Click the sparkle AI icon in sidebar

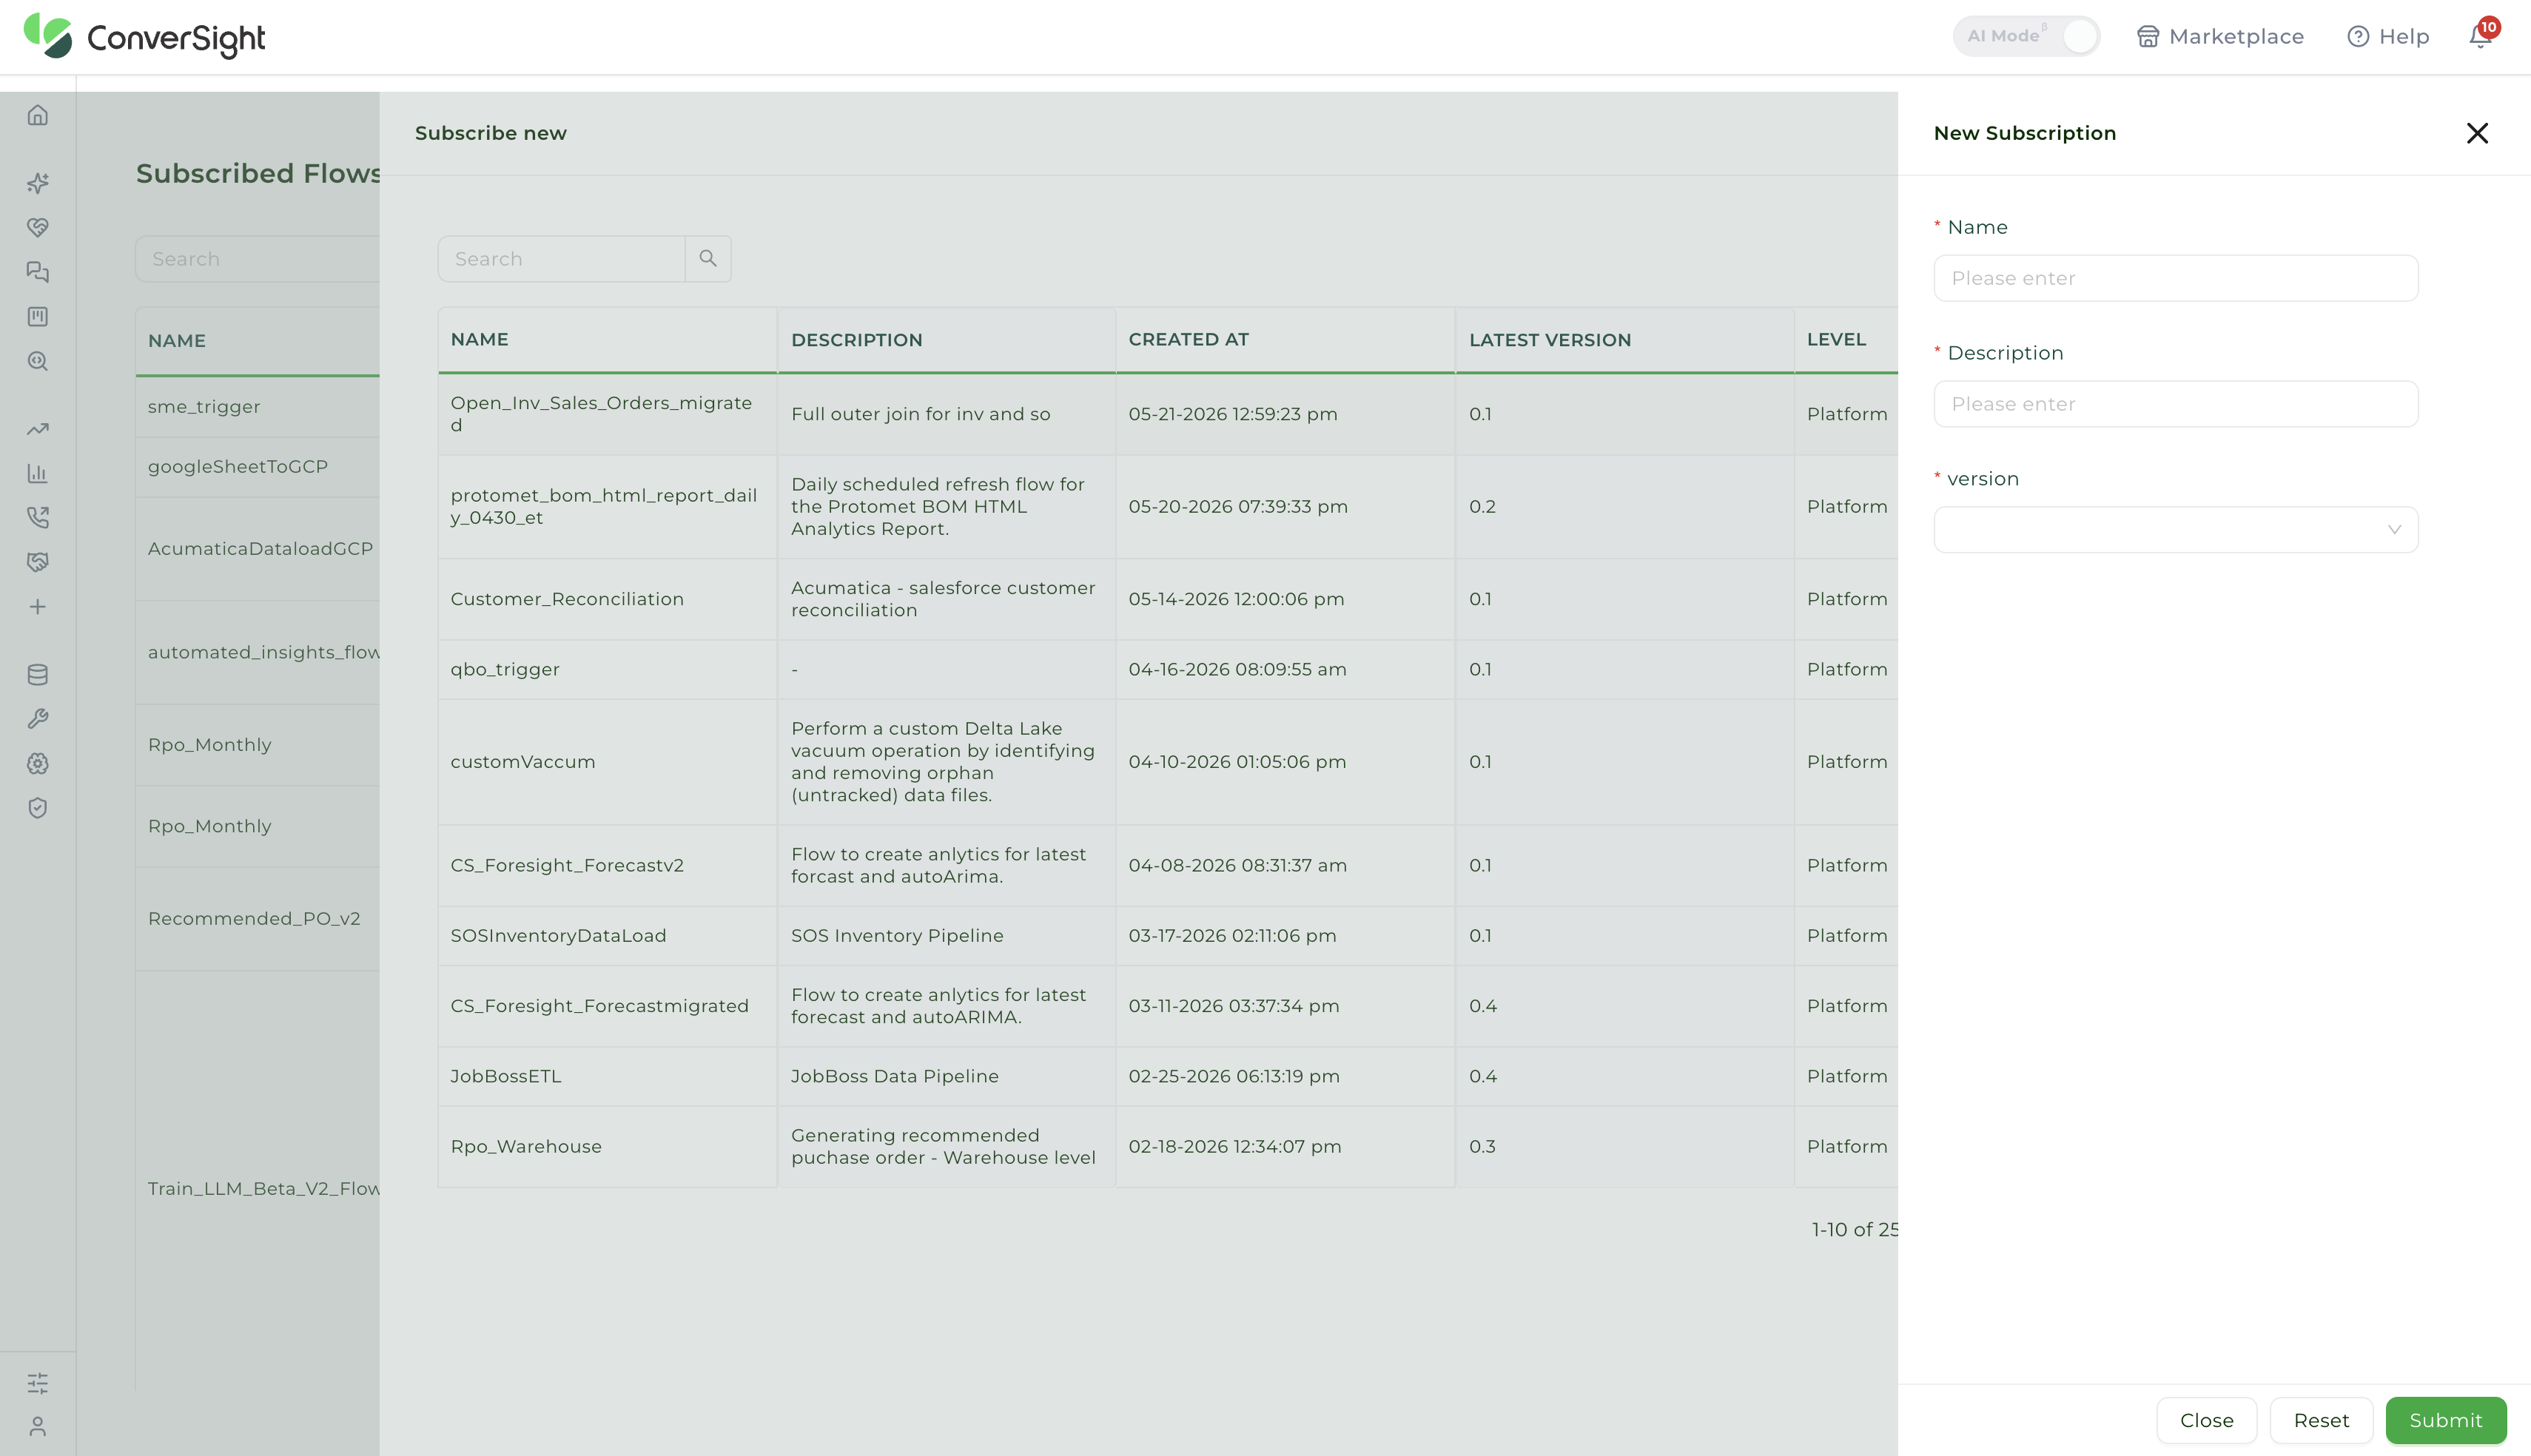pyautogui.click(x=38, y=183)
